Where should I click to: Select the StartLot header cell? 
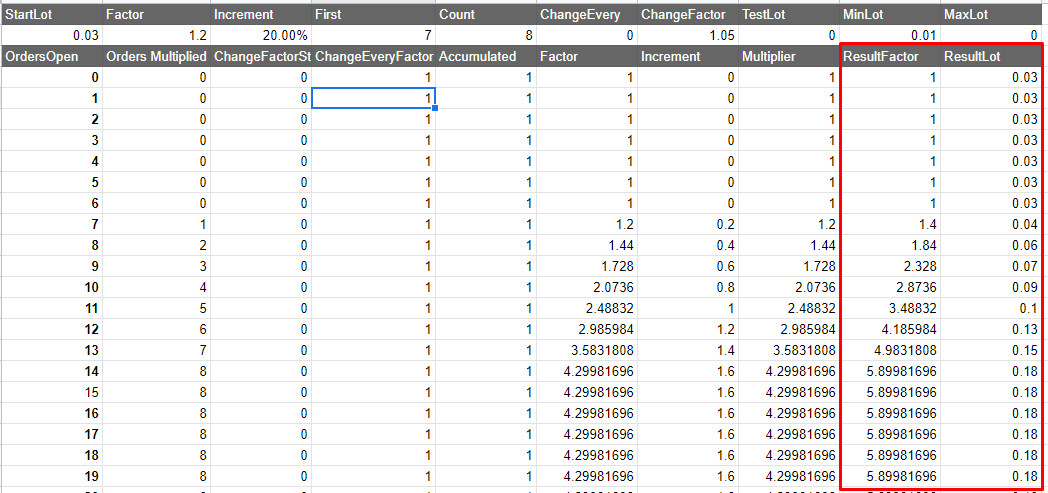tap(52, 13)
